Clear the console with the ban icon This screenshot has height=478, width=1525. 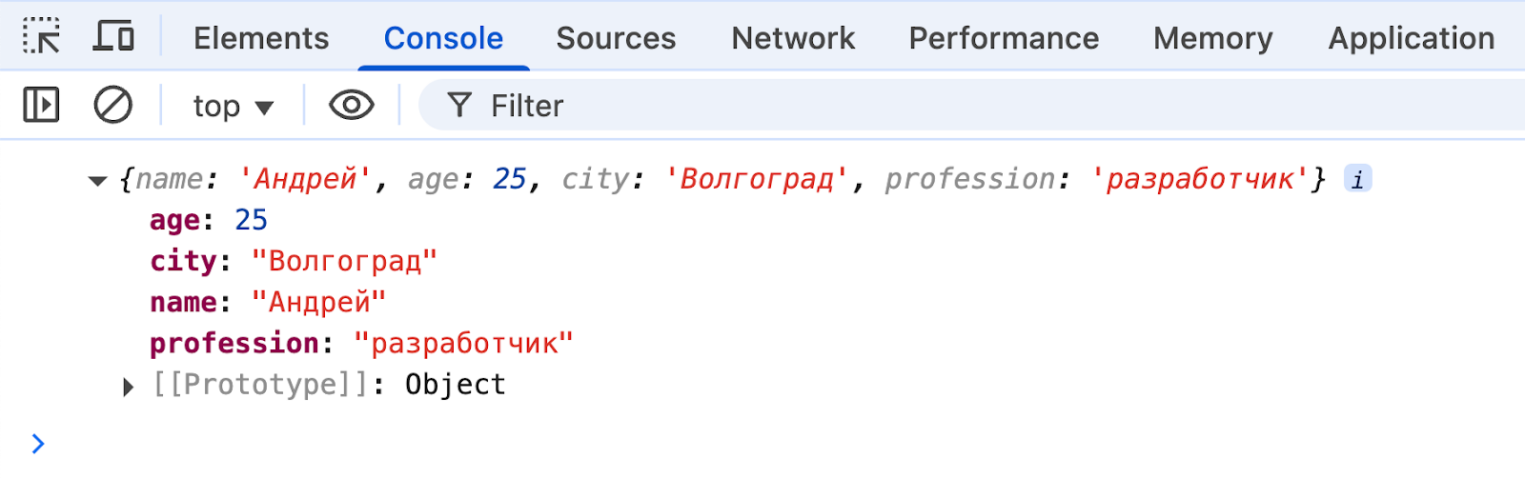(x=113, y=105)
